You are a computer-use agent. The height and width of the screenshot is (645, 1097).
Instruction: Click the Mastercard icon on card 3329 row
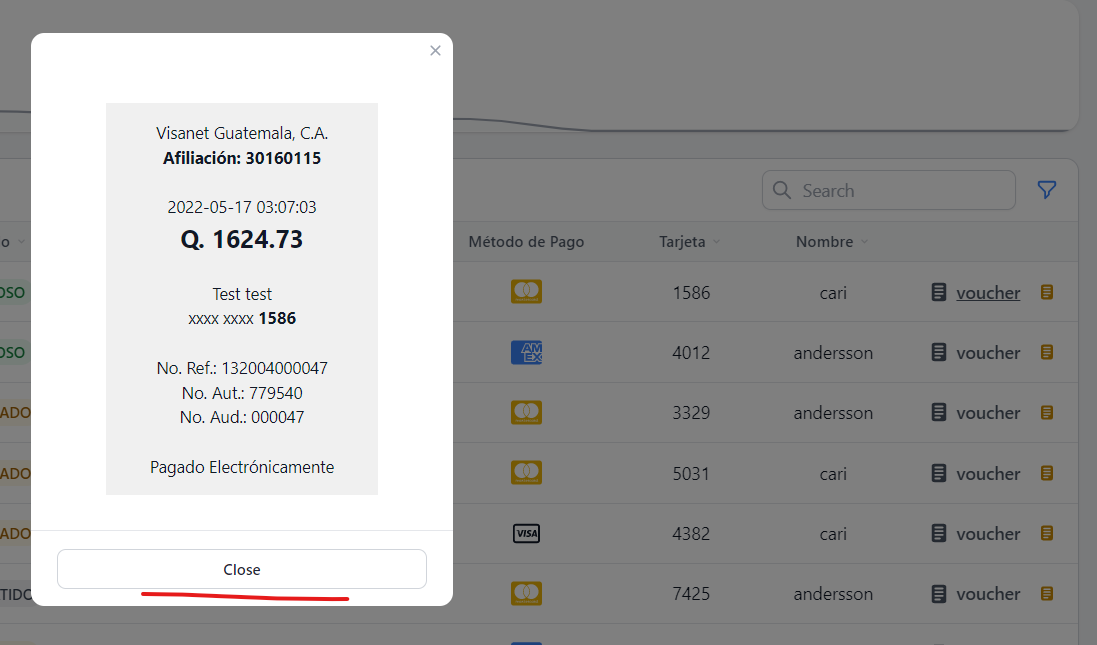(526, 412)
